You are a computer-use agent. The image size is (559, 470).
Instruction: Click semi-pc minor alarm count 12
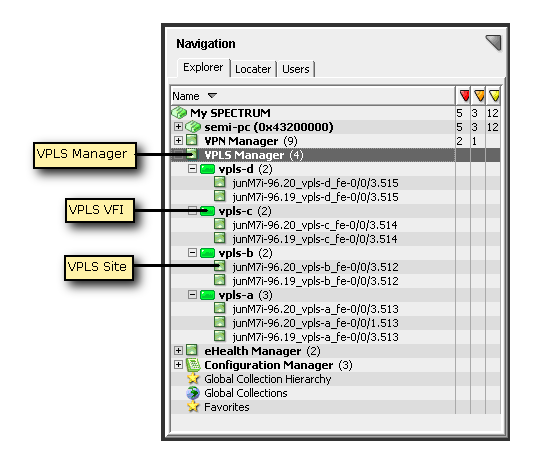[493, 127]
